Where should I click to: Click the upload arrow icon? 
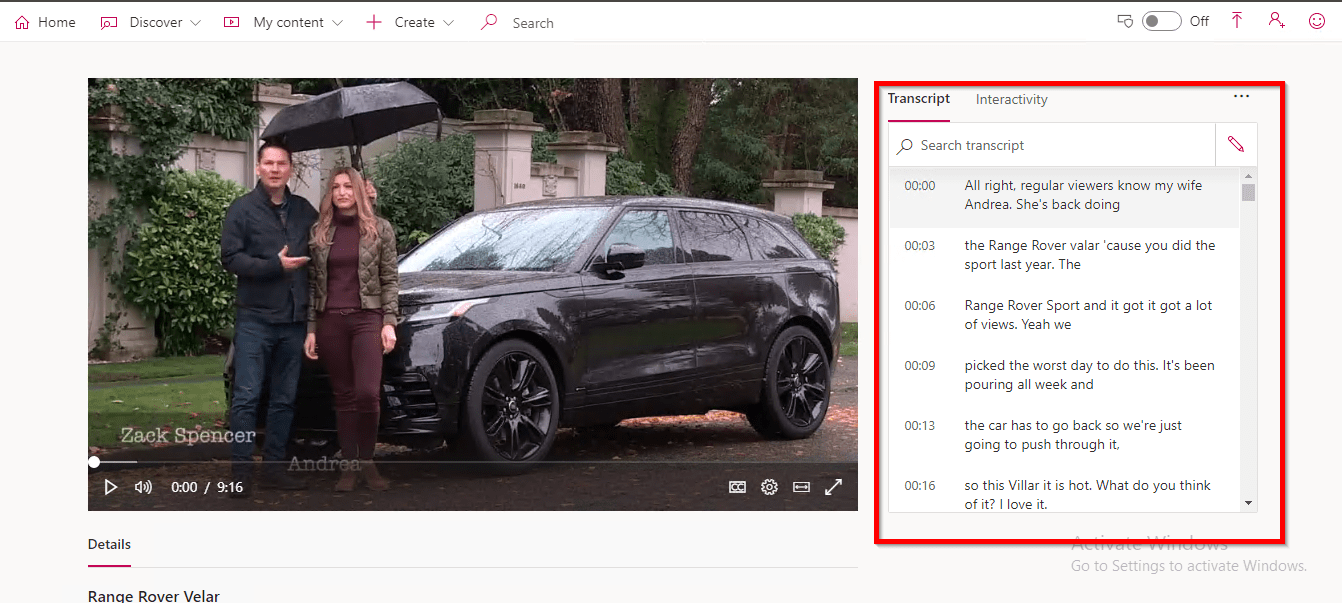1237,21
